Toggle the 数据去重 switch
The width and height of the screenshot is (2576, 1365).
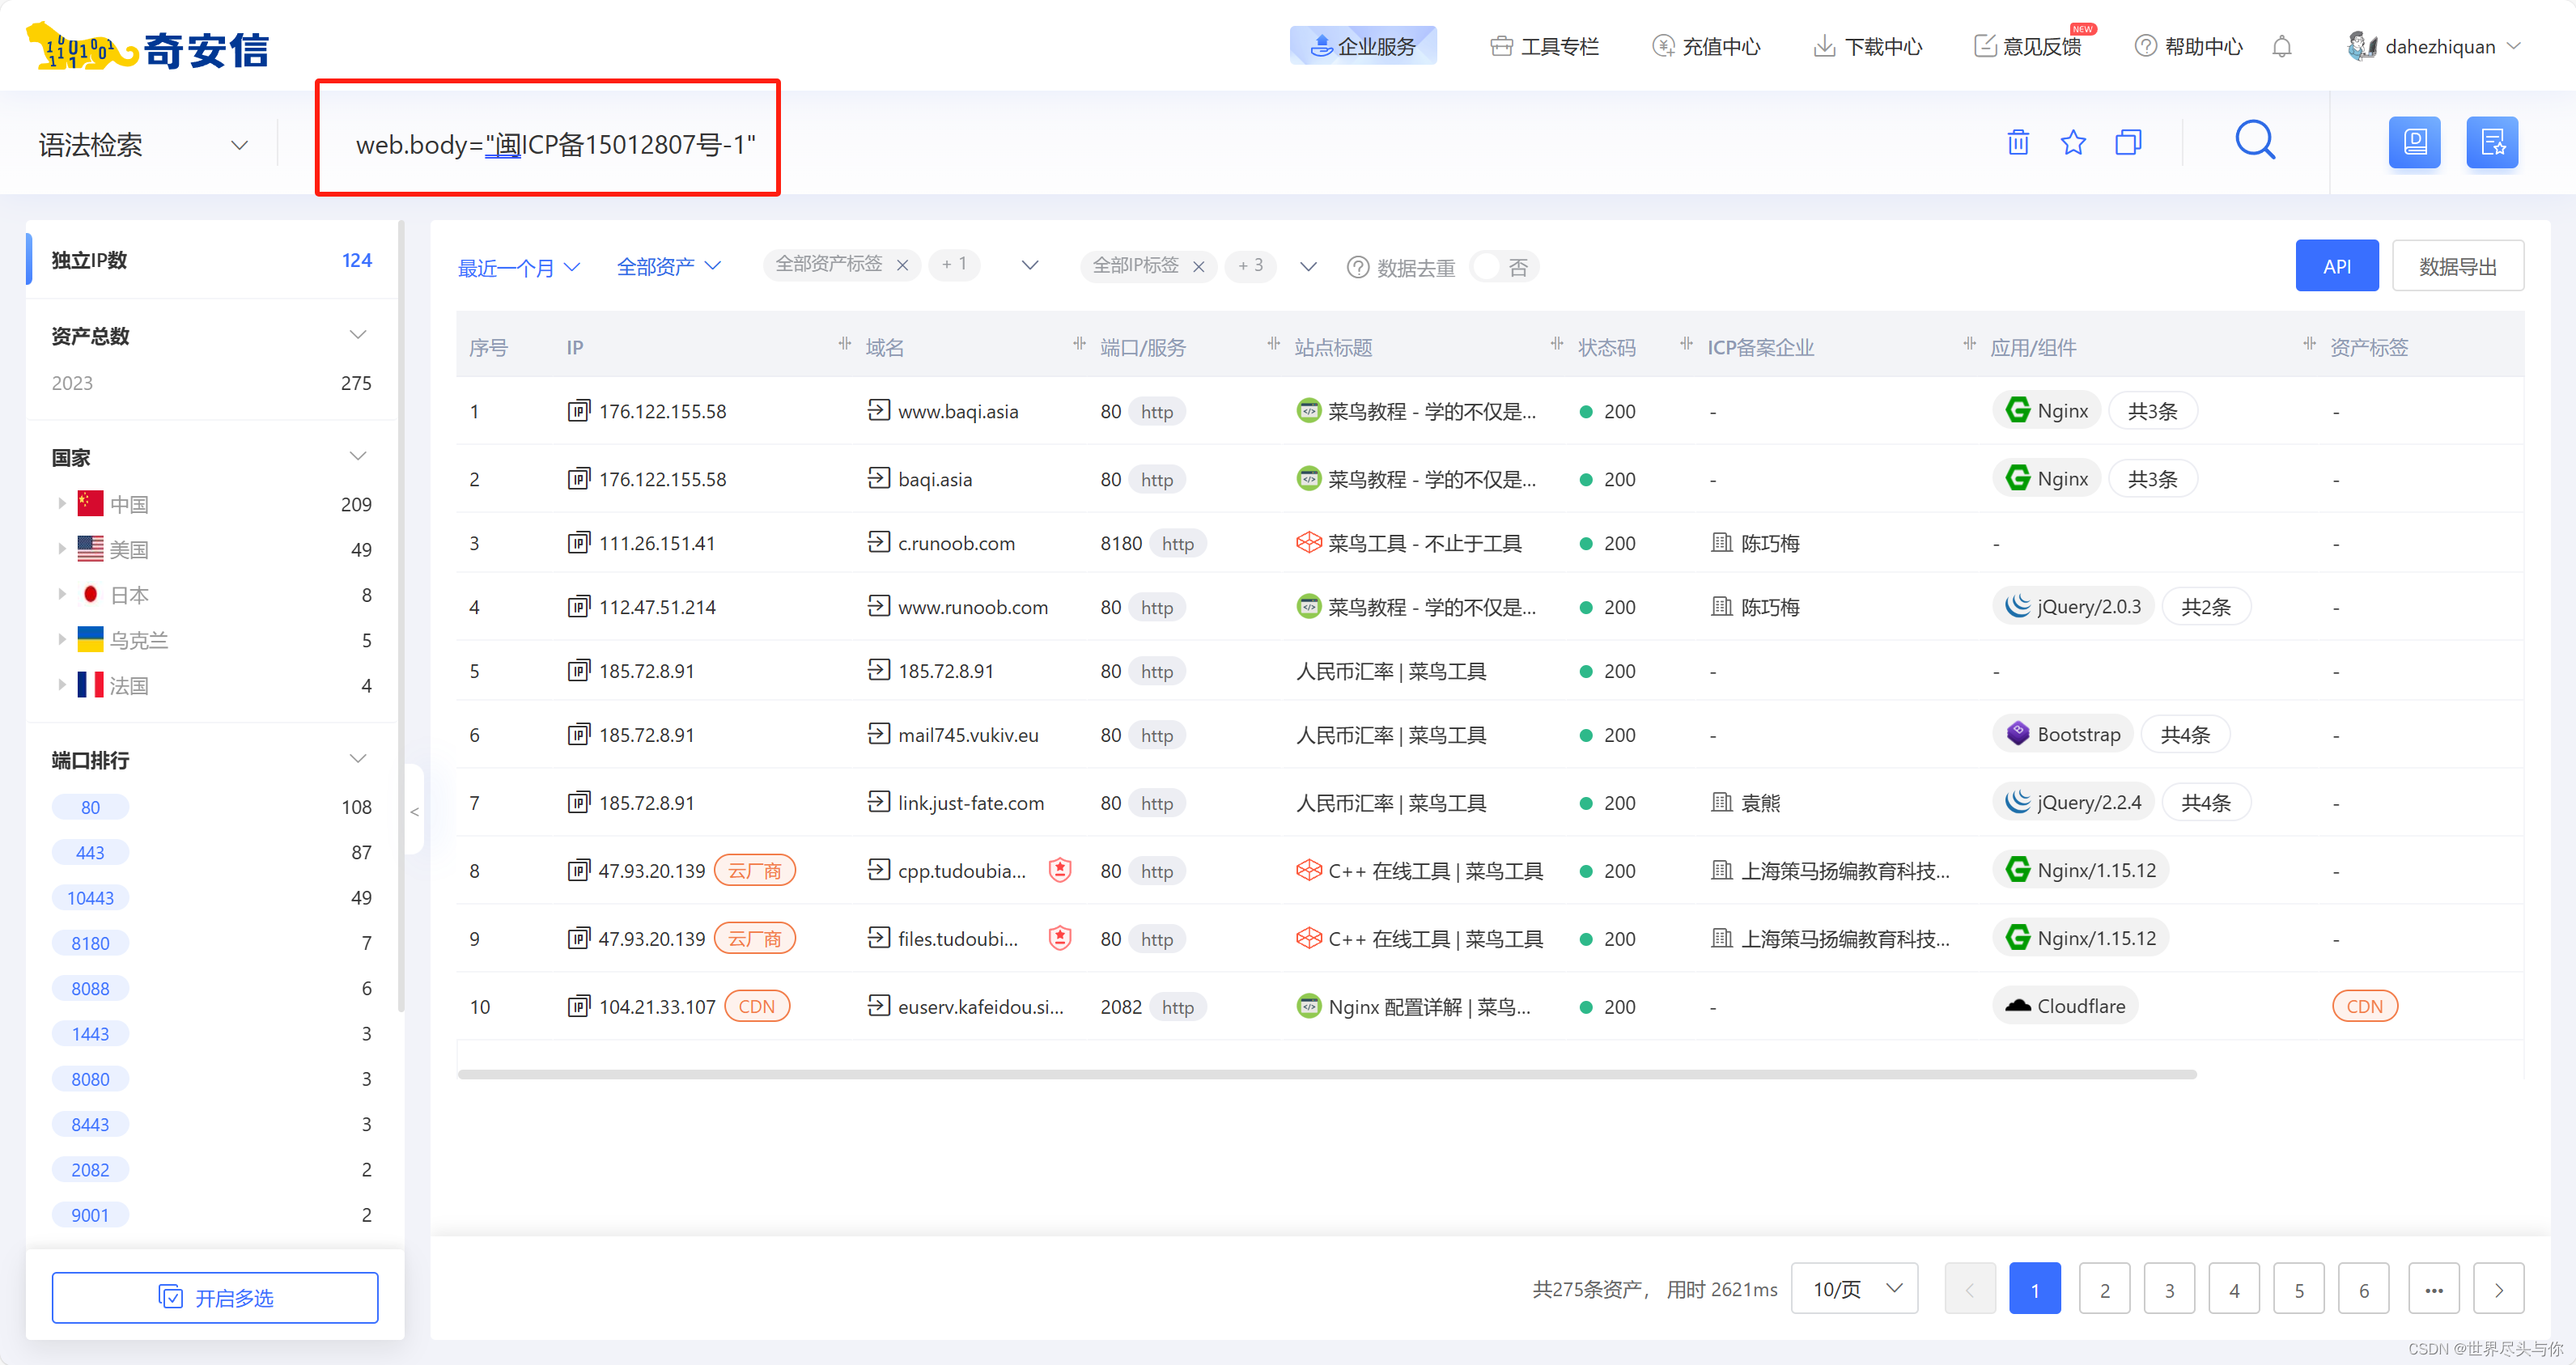pyautogui.click(x=1503, y=267)
